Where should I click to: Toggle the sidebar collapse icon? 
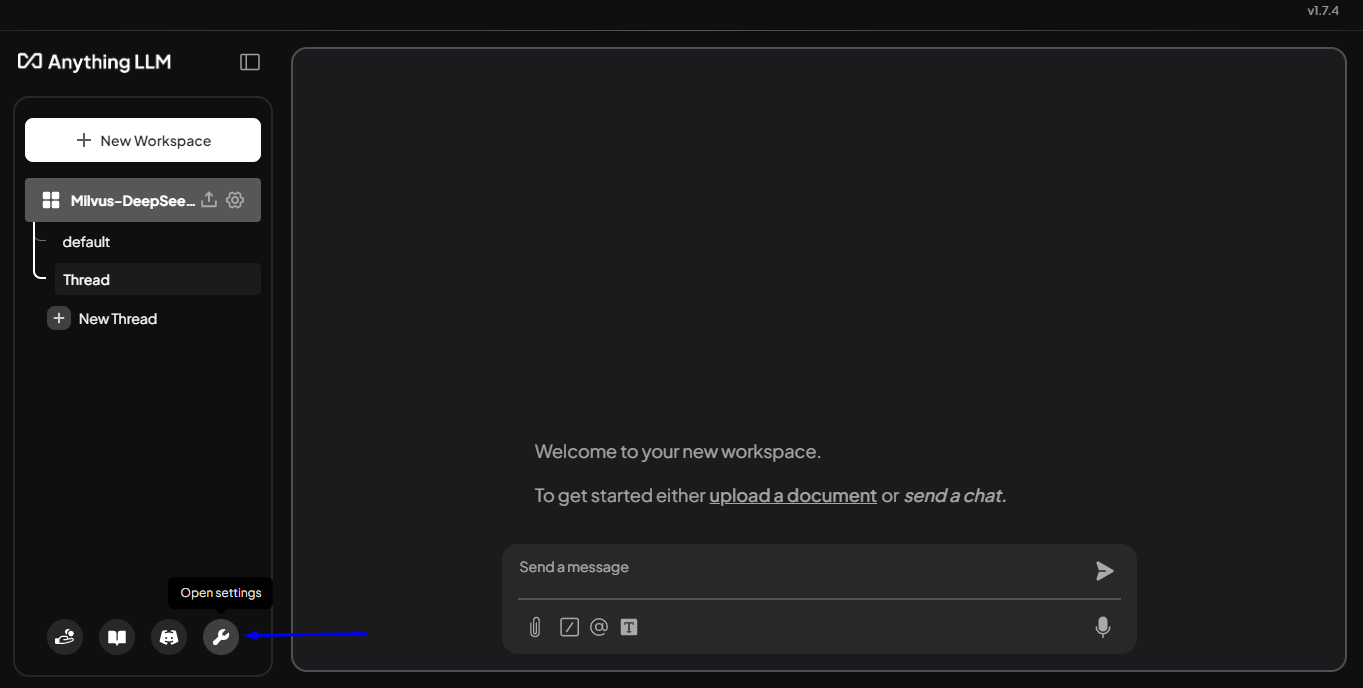point(250,62)
